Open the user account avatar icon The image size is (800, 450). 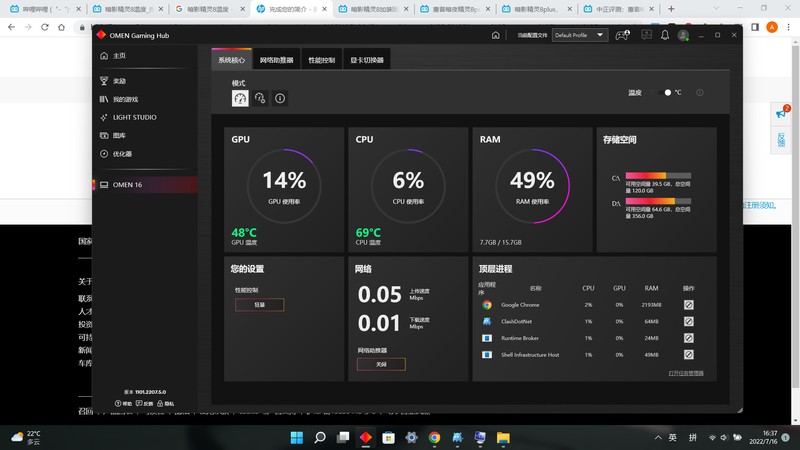[684, 35]
